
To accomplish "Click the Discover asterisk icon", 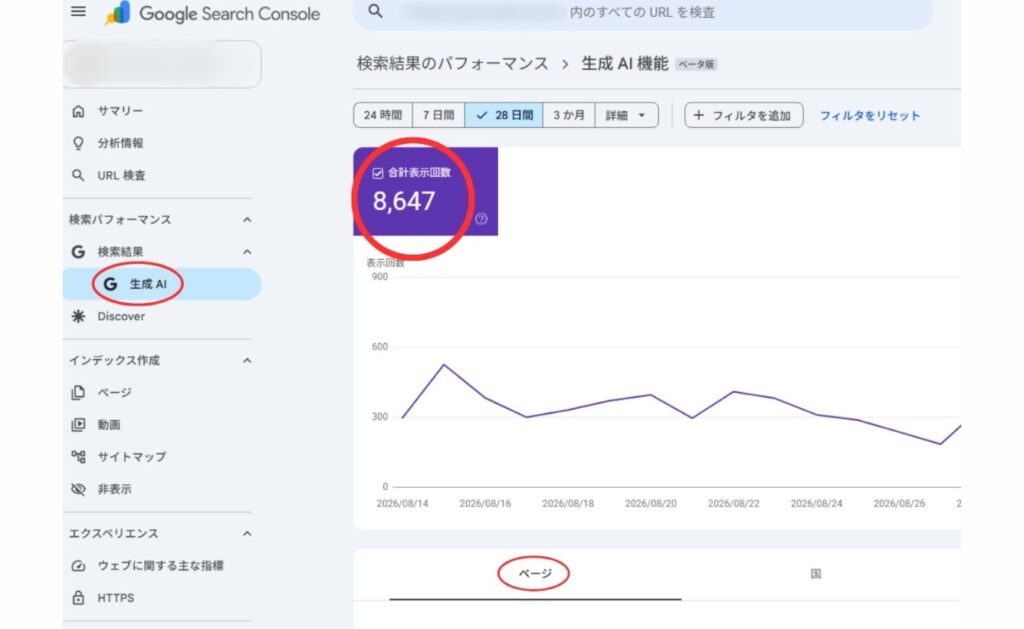I will tap(78, 316).
